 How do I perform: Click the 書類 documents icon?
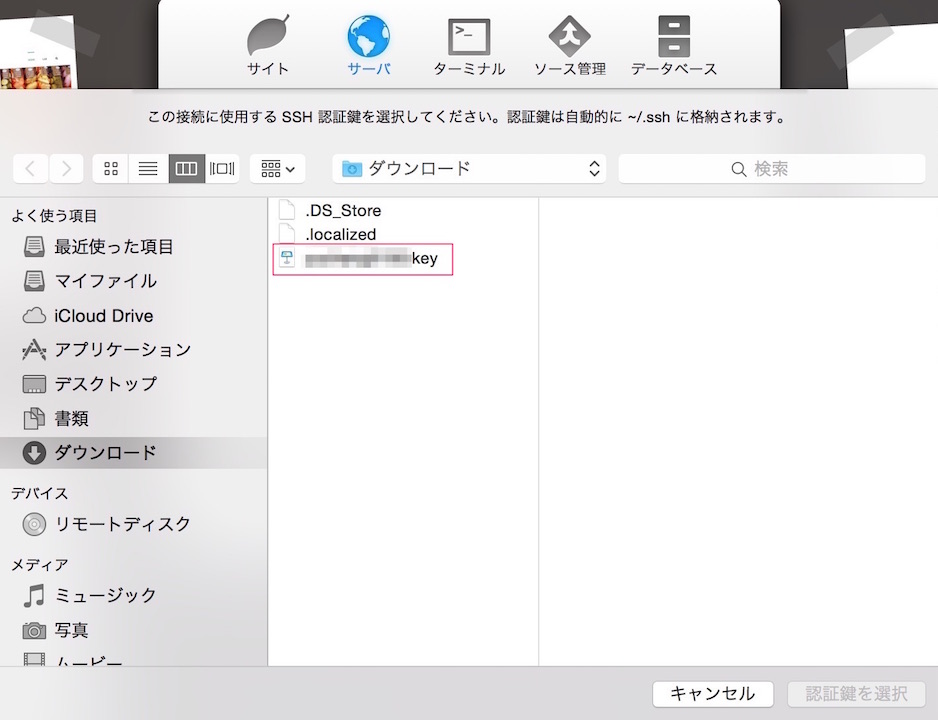click(x=34, y=419)
